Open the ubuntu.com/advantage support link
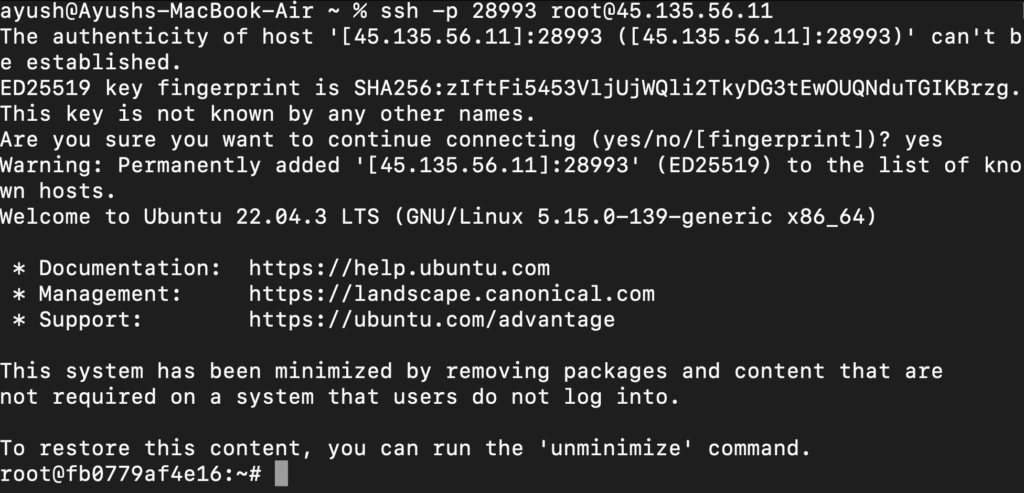This screenshot has height=493, width=1024. [x=432, y=320]
